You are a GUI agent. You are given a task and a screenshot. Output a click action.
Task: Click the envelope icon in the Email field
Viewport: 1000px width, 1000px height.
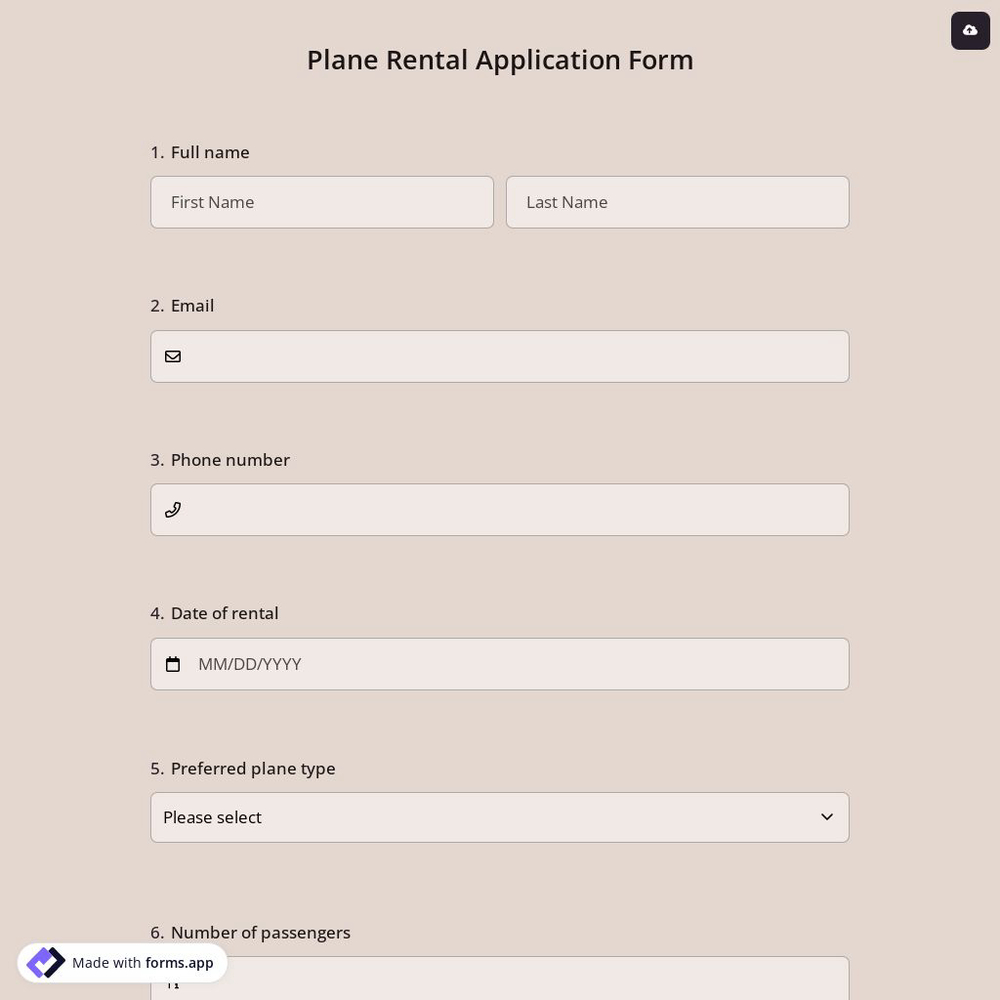173,356
